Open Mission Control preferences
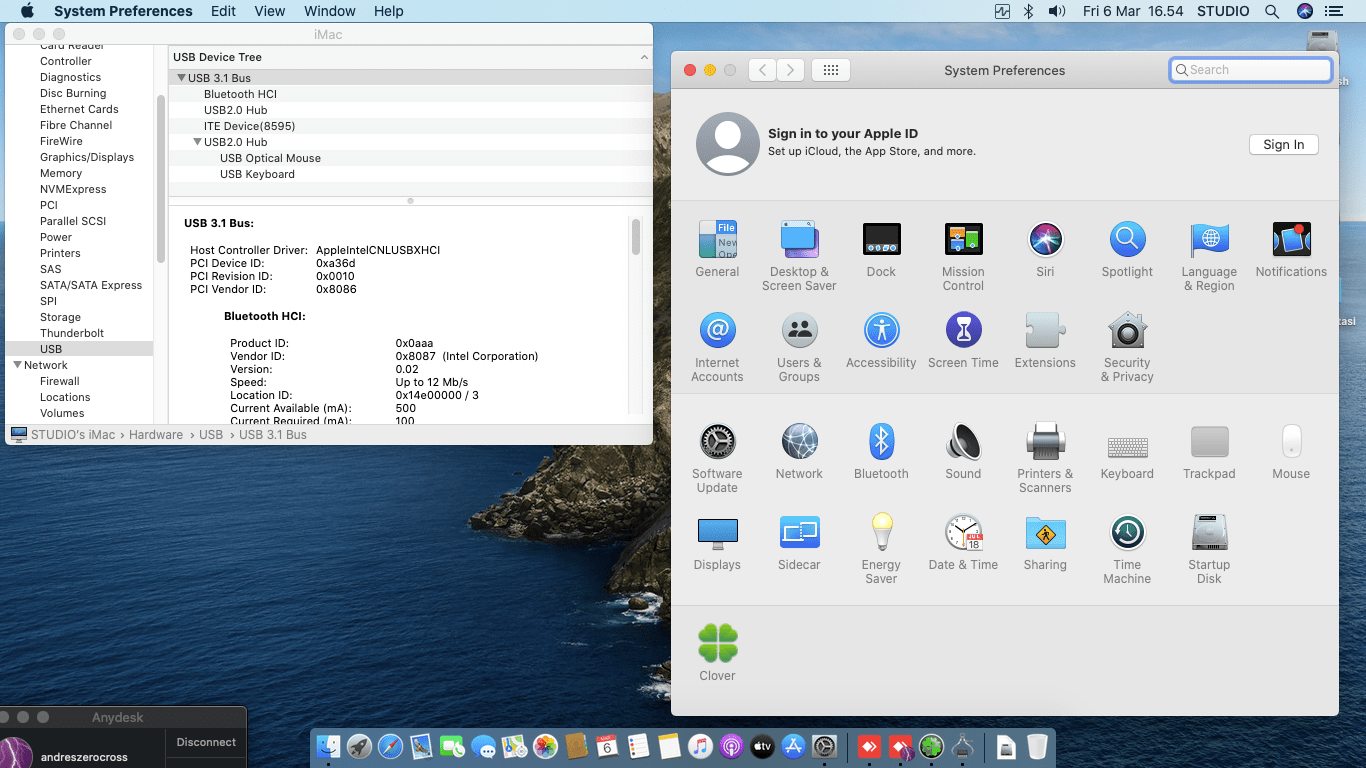The height and width of the screenshot is (768, 1366). click(x=963, y=240)
